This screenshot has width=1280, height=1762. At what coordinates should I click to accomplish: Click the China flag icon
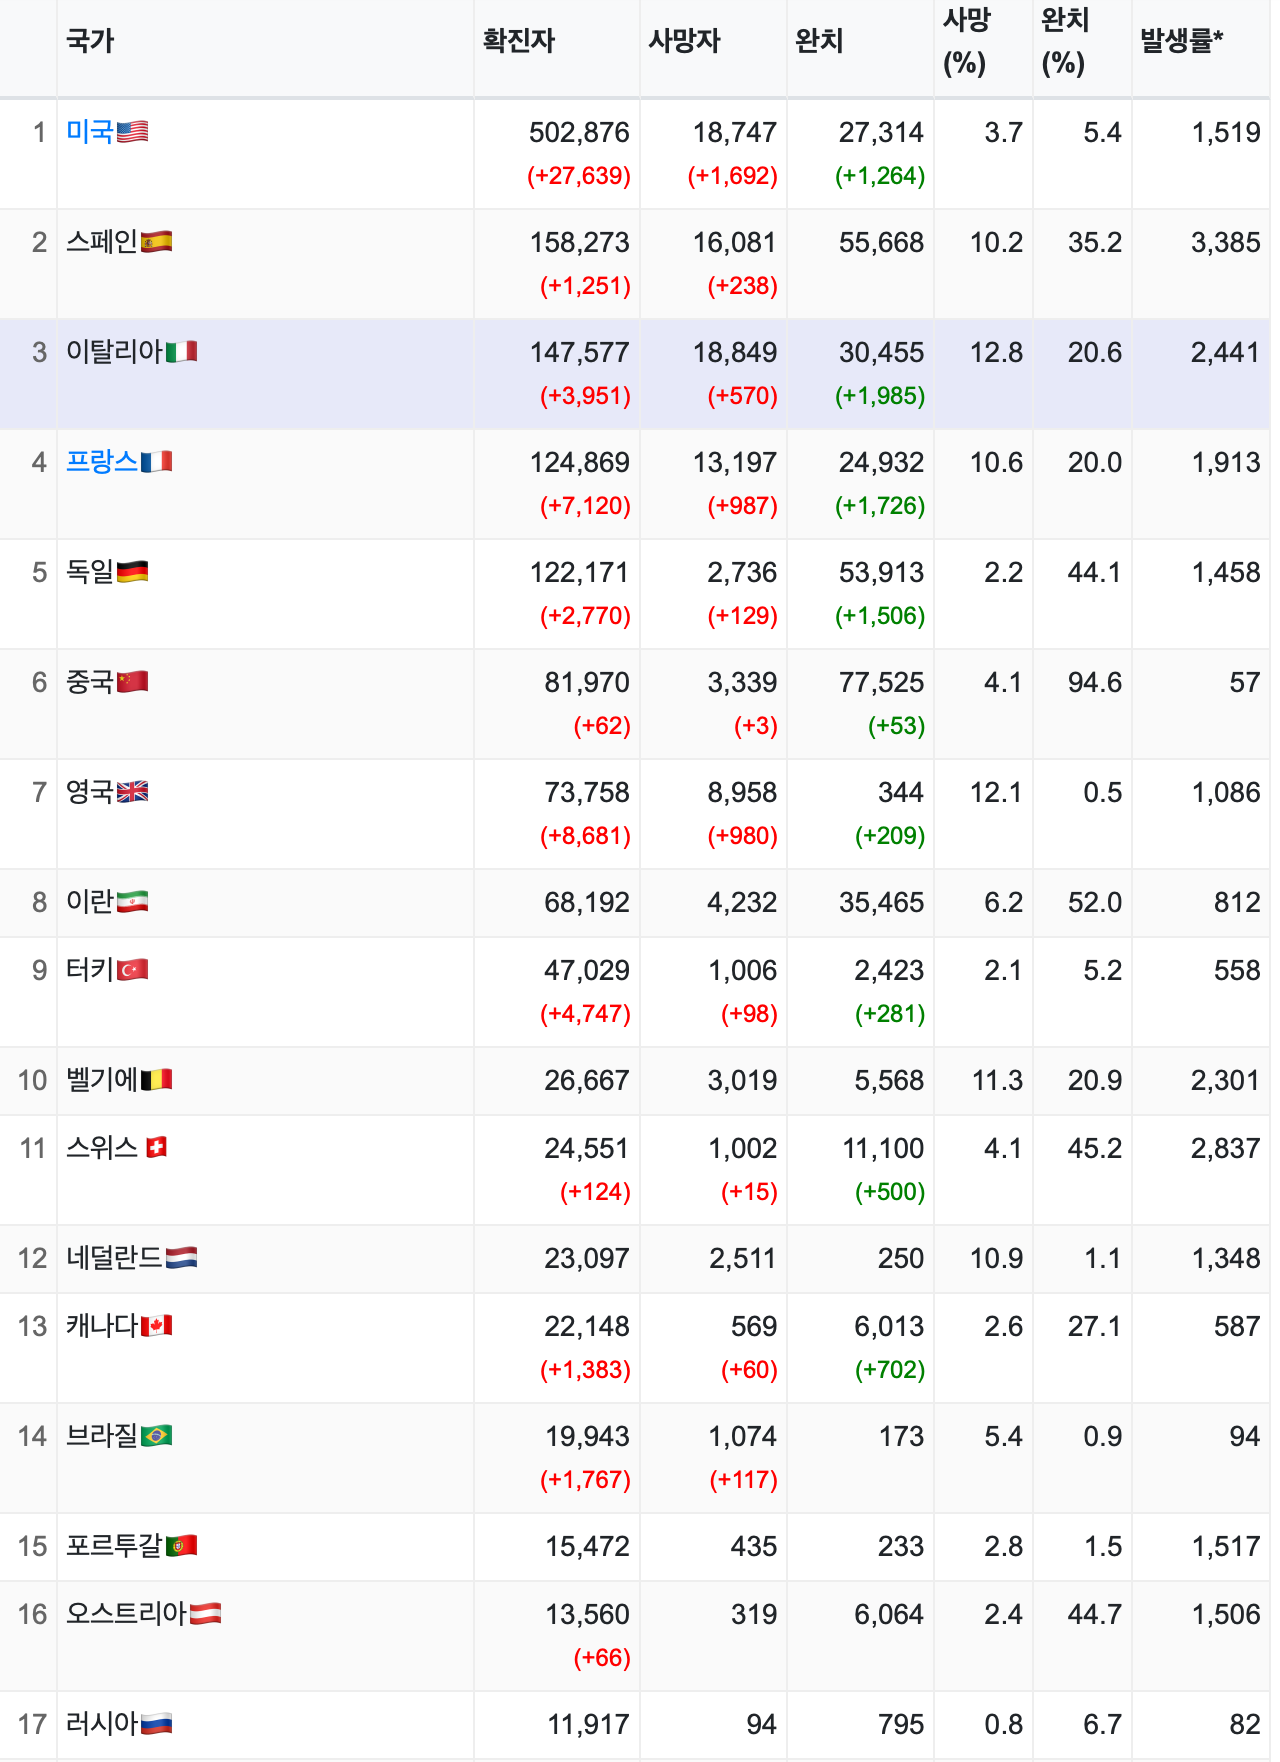pos(132,682)
